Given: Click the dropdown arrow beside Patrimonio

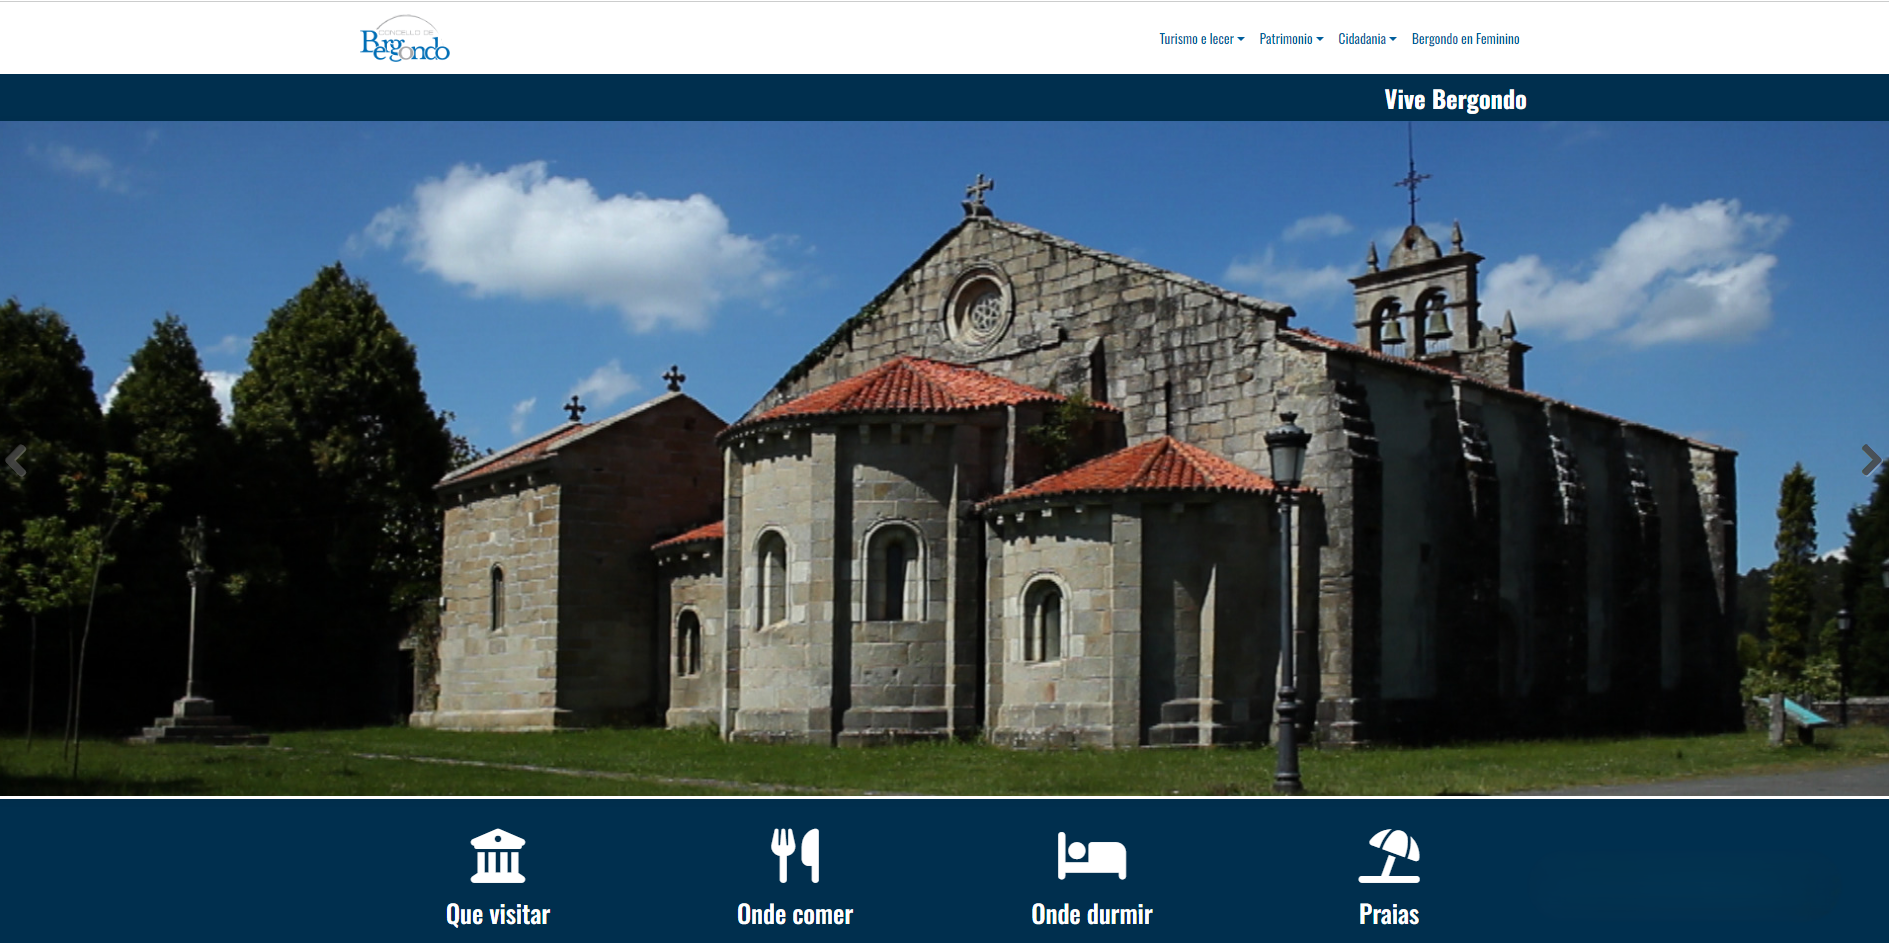Looking at the screenshot, I should (1320, 39).
